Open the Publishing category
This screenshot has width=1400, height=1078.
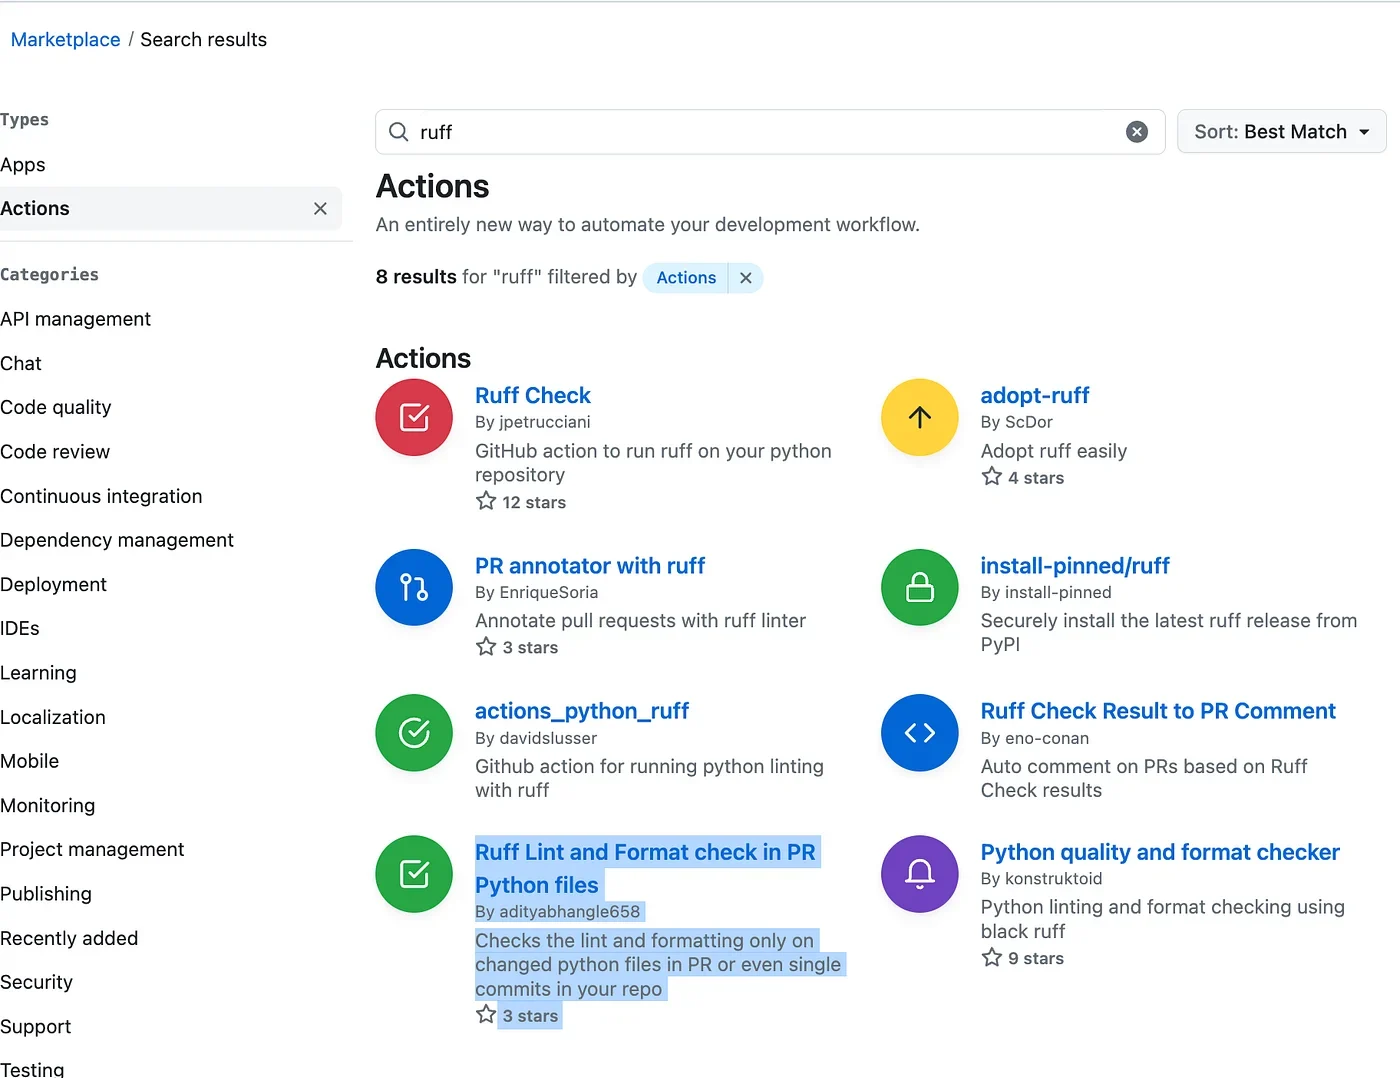(x=46, y=894)
